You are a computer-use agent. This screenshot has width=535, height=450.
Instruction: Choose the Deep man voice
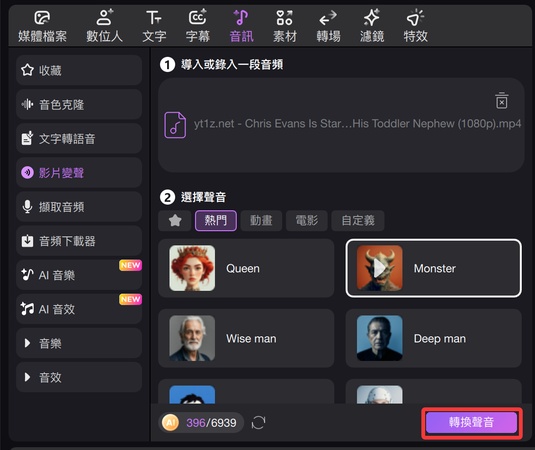pos(434,338)
